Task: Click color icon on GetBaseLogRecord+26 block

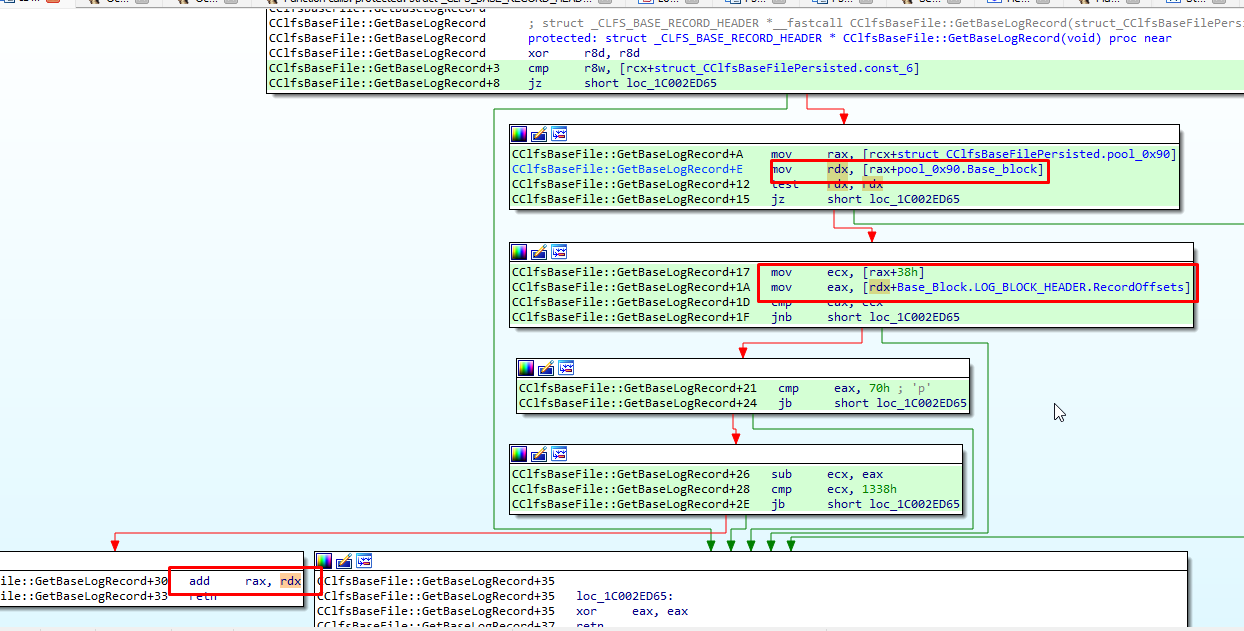Action: 519,454
